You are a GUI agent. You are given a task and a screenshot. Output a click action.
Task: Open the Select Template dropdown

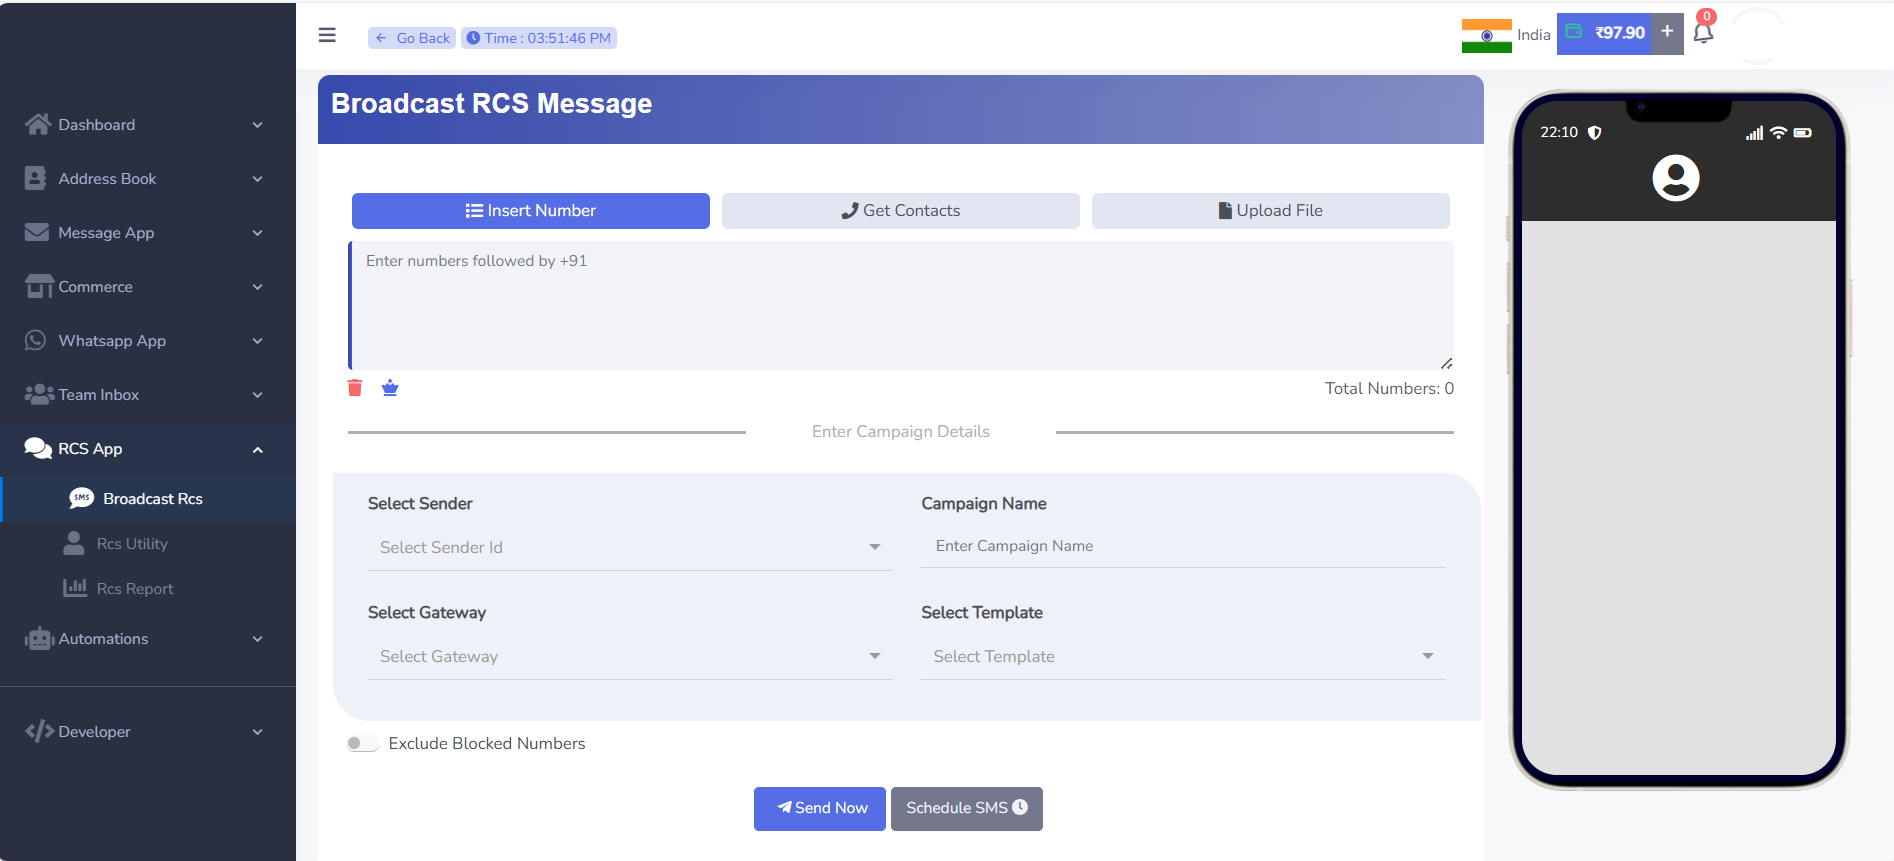point(1182,656)
